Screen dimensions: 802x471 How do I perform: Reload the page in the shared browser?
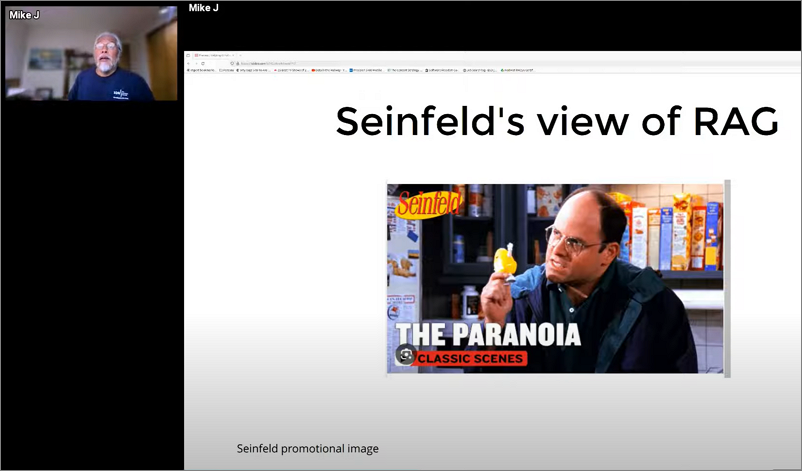203,63
